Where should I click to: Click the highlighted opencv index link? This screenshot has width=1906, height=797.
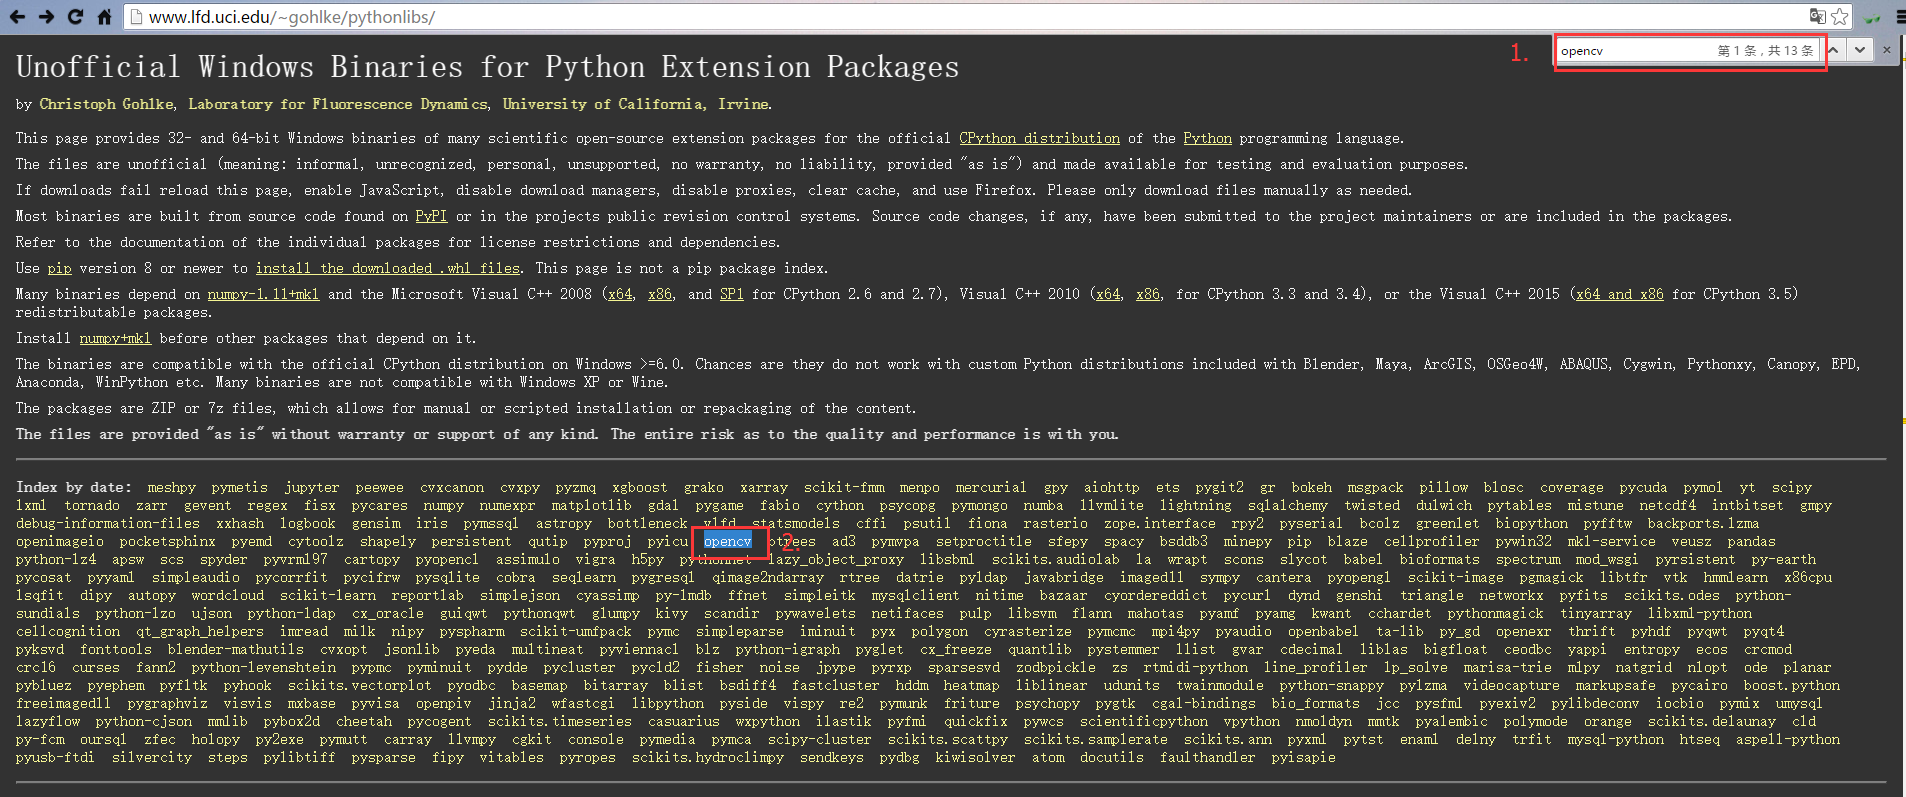click(x=727, y=541)
